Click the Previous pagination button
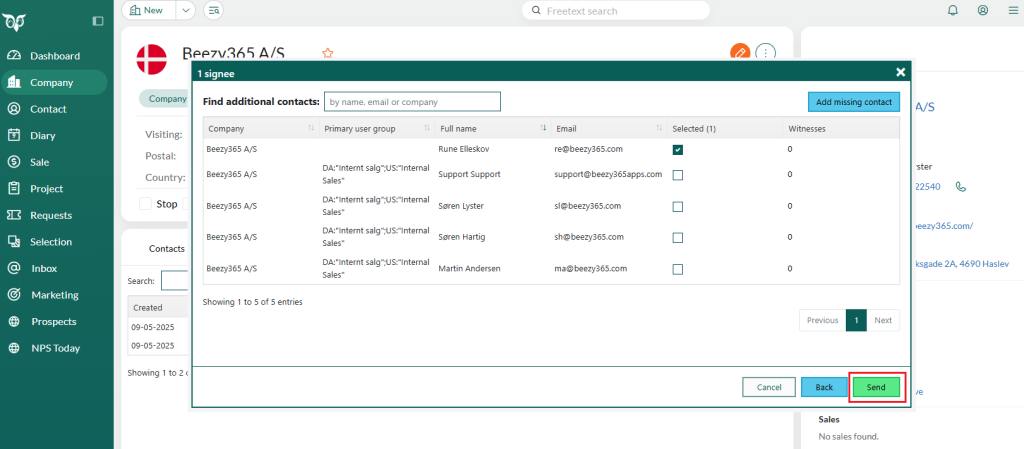Screen dimensions: 1024x449 pos(823,320)
